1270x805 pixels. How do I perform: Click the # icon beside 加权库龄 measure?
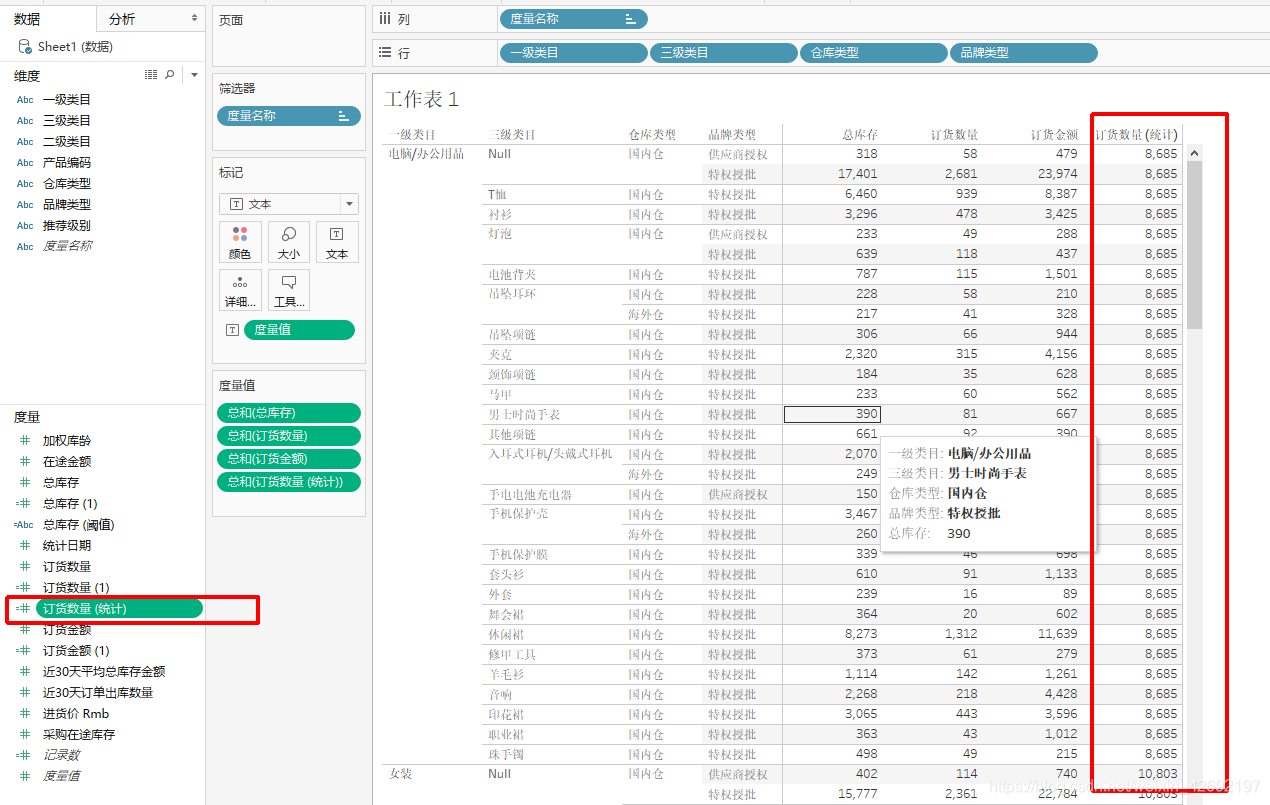[25, 441]
